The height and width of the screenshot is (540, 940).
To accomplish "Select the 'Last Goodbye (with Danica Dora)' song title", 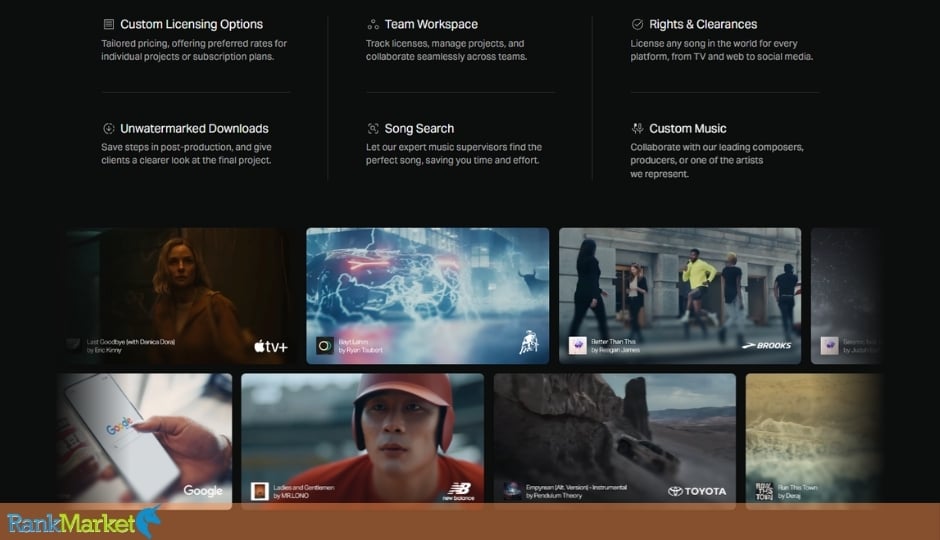I will [x=131, y=342].
